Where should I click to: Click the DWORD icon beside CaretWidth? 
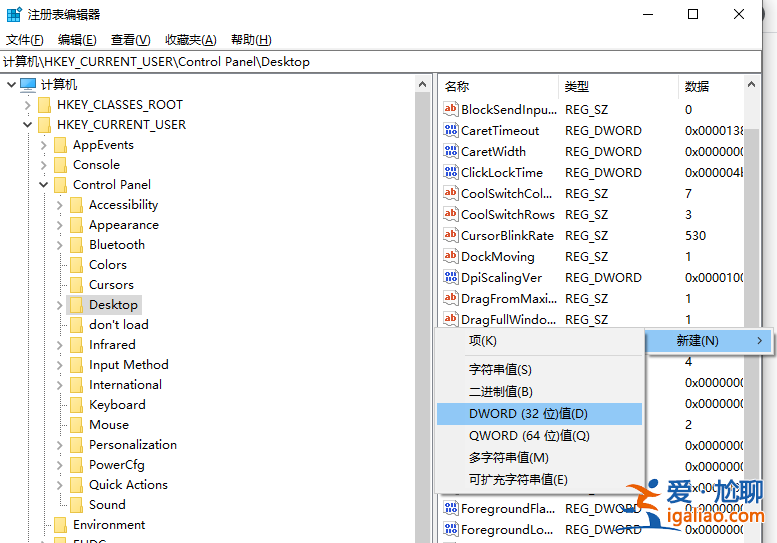point(450,151)
